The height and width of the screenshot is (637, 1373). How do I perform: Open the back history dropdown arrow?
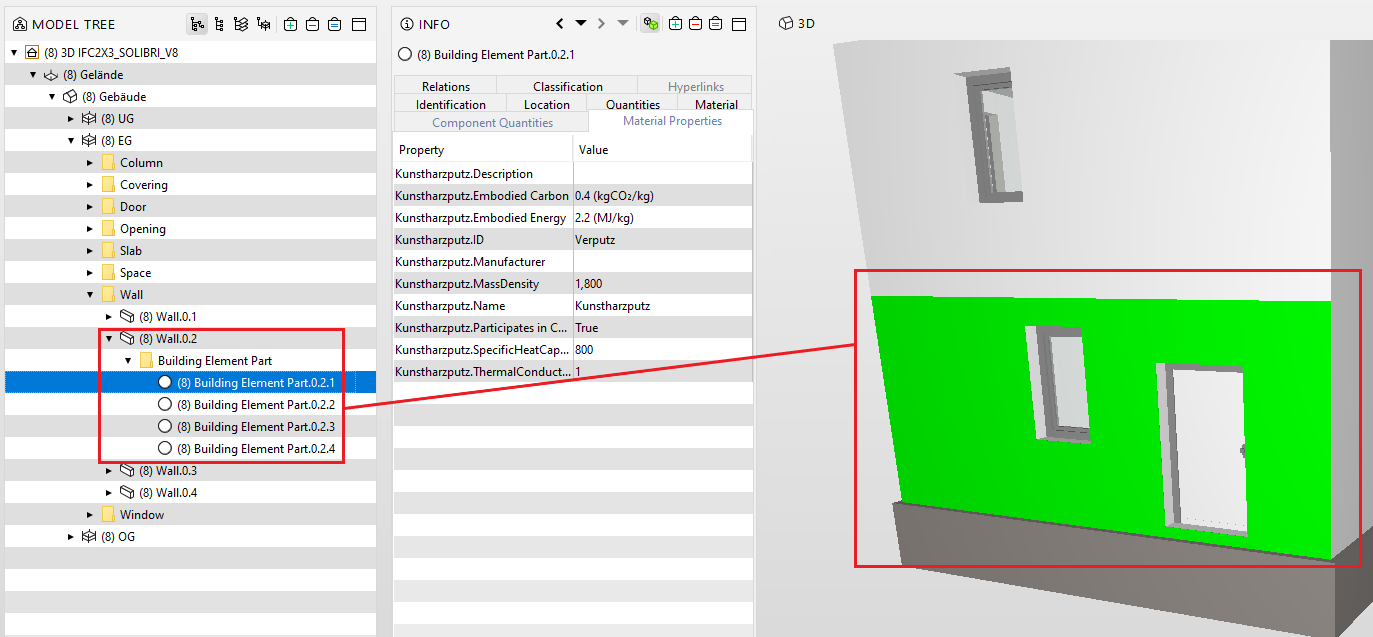[x=580, y=24]
